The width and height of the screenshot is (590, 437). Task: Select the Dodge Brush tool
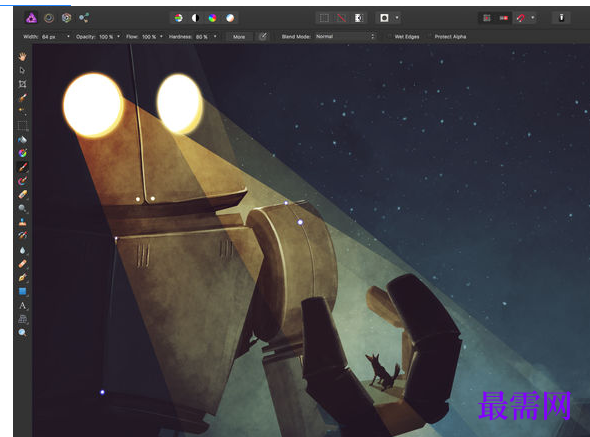click(x=22, y=208)
